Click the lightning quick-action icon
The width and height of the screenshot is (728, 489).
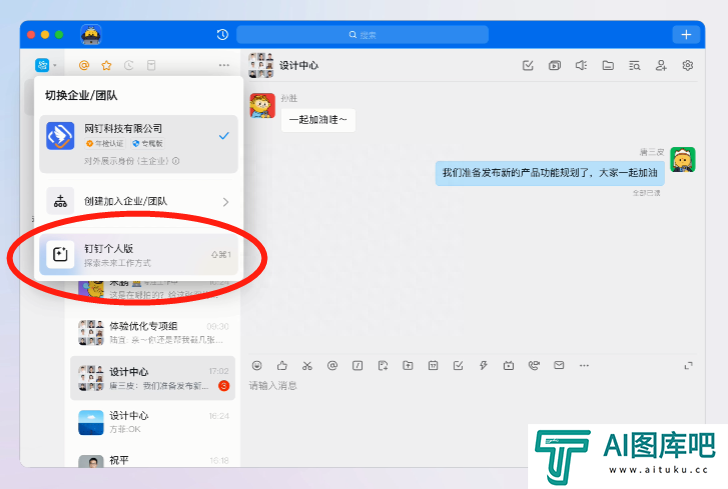483,366
